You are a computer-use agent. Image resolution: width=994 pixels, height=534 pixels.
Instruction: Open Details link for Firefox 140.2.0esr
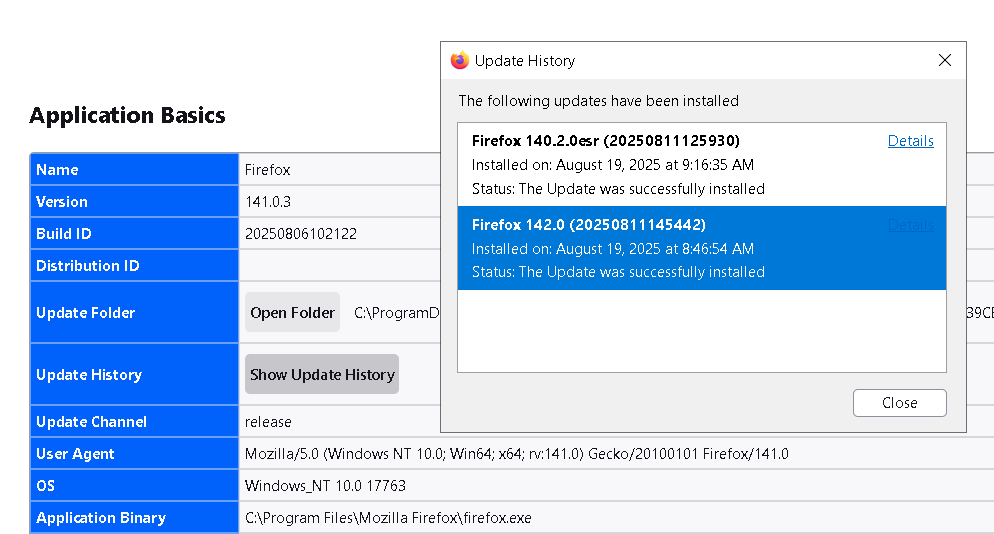(x=910, y=141)
